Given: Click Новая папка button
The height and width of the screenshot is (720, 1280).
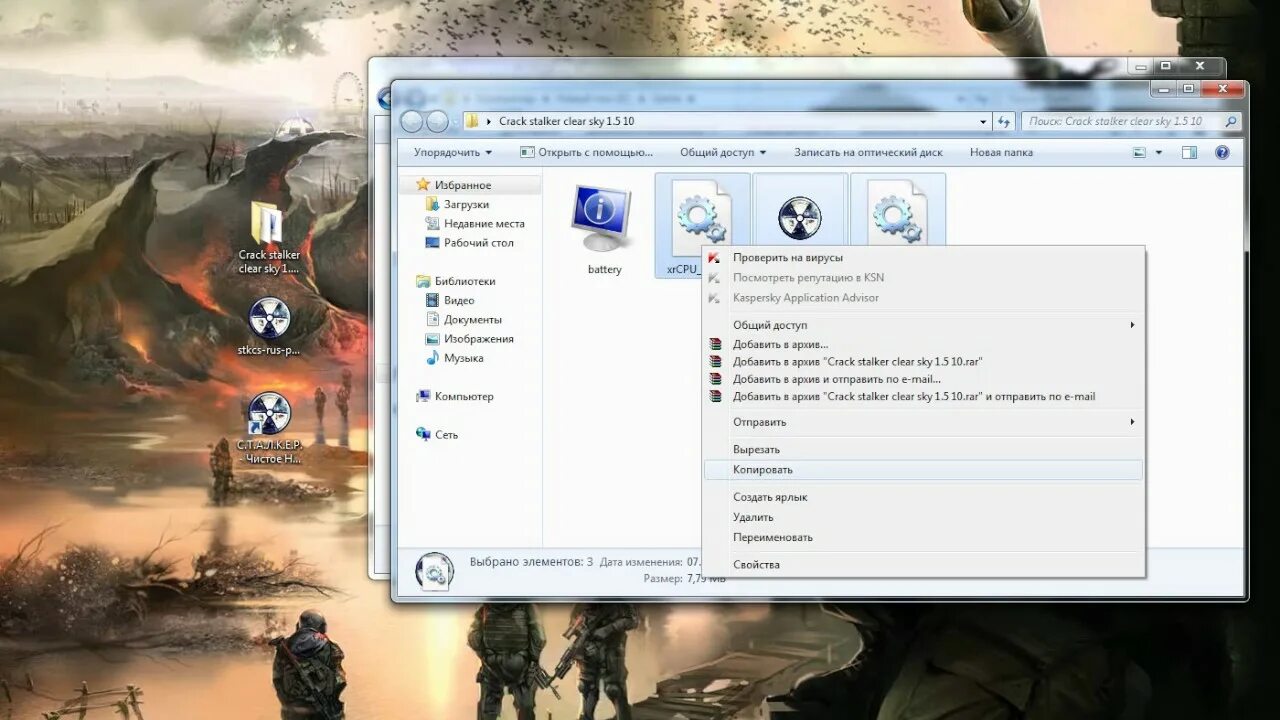Looking at the screenshot, I should (x=1001, y=153).
